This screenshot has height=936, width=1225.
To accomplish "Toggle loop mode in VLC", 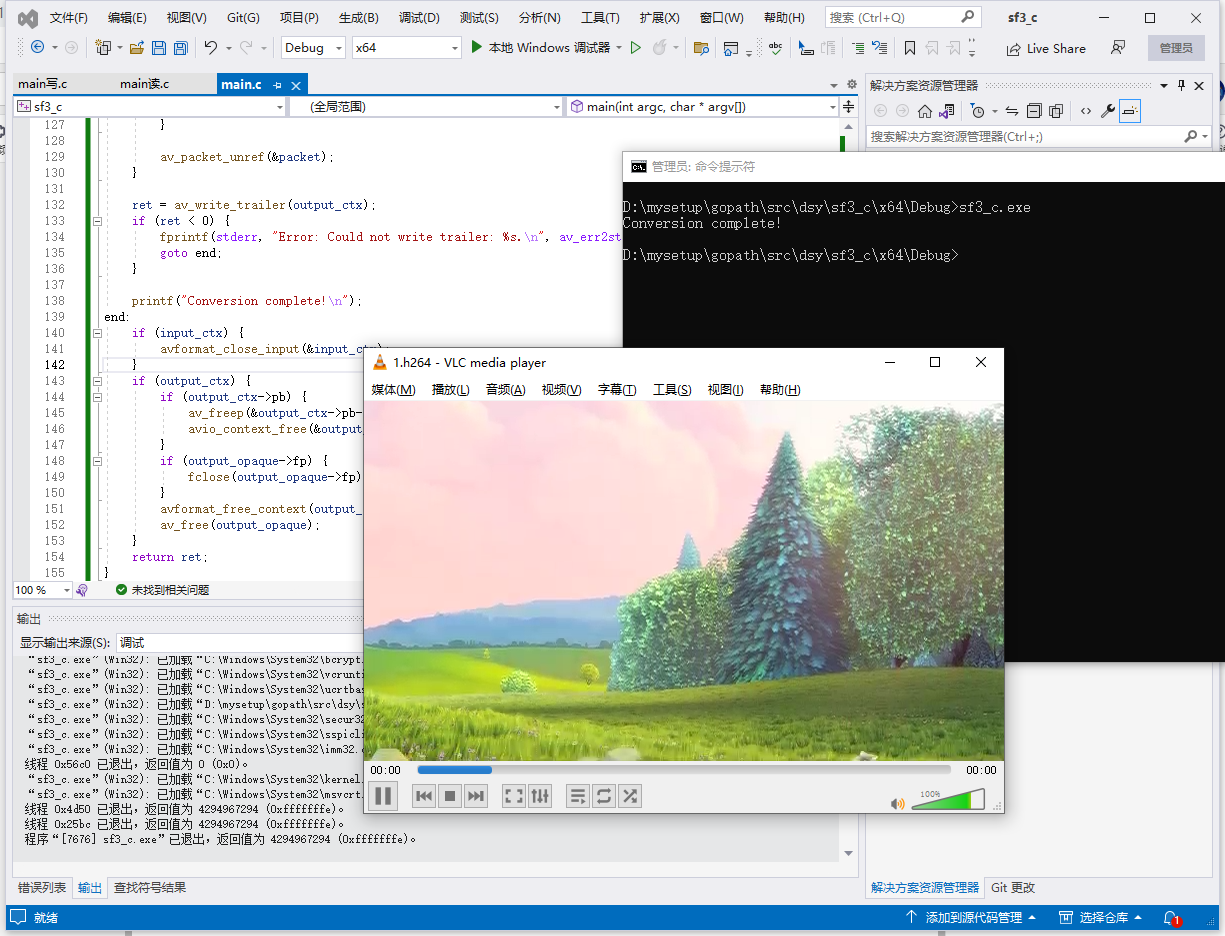I will 604,796.
